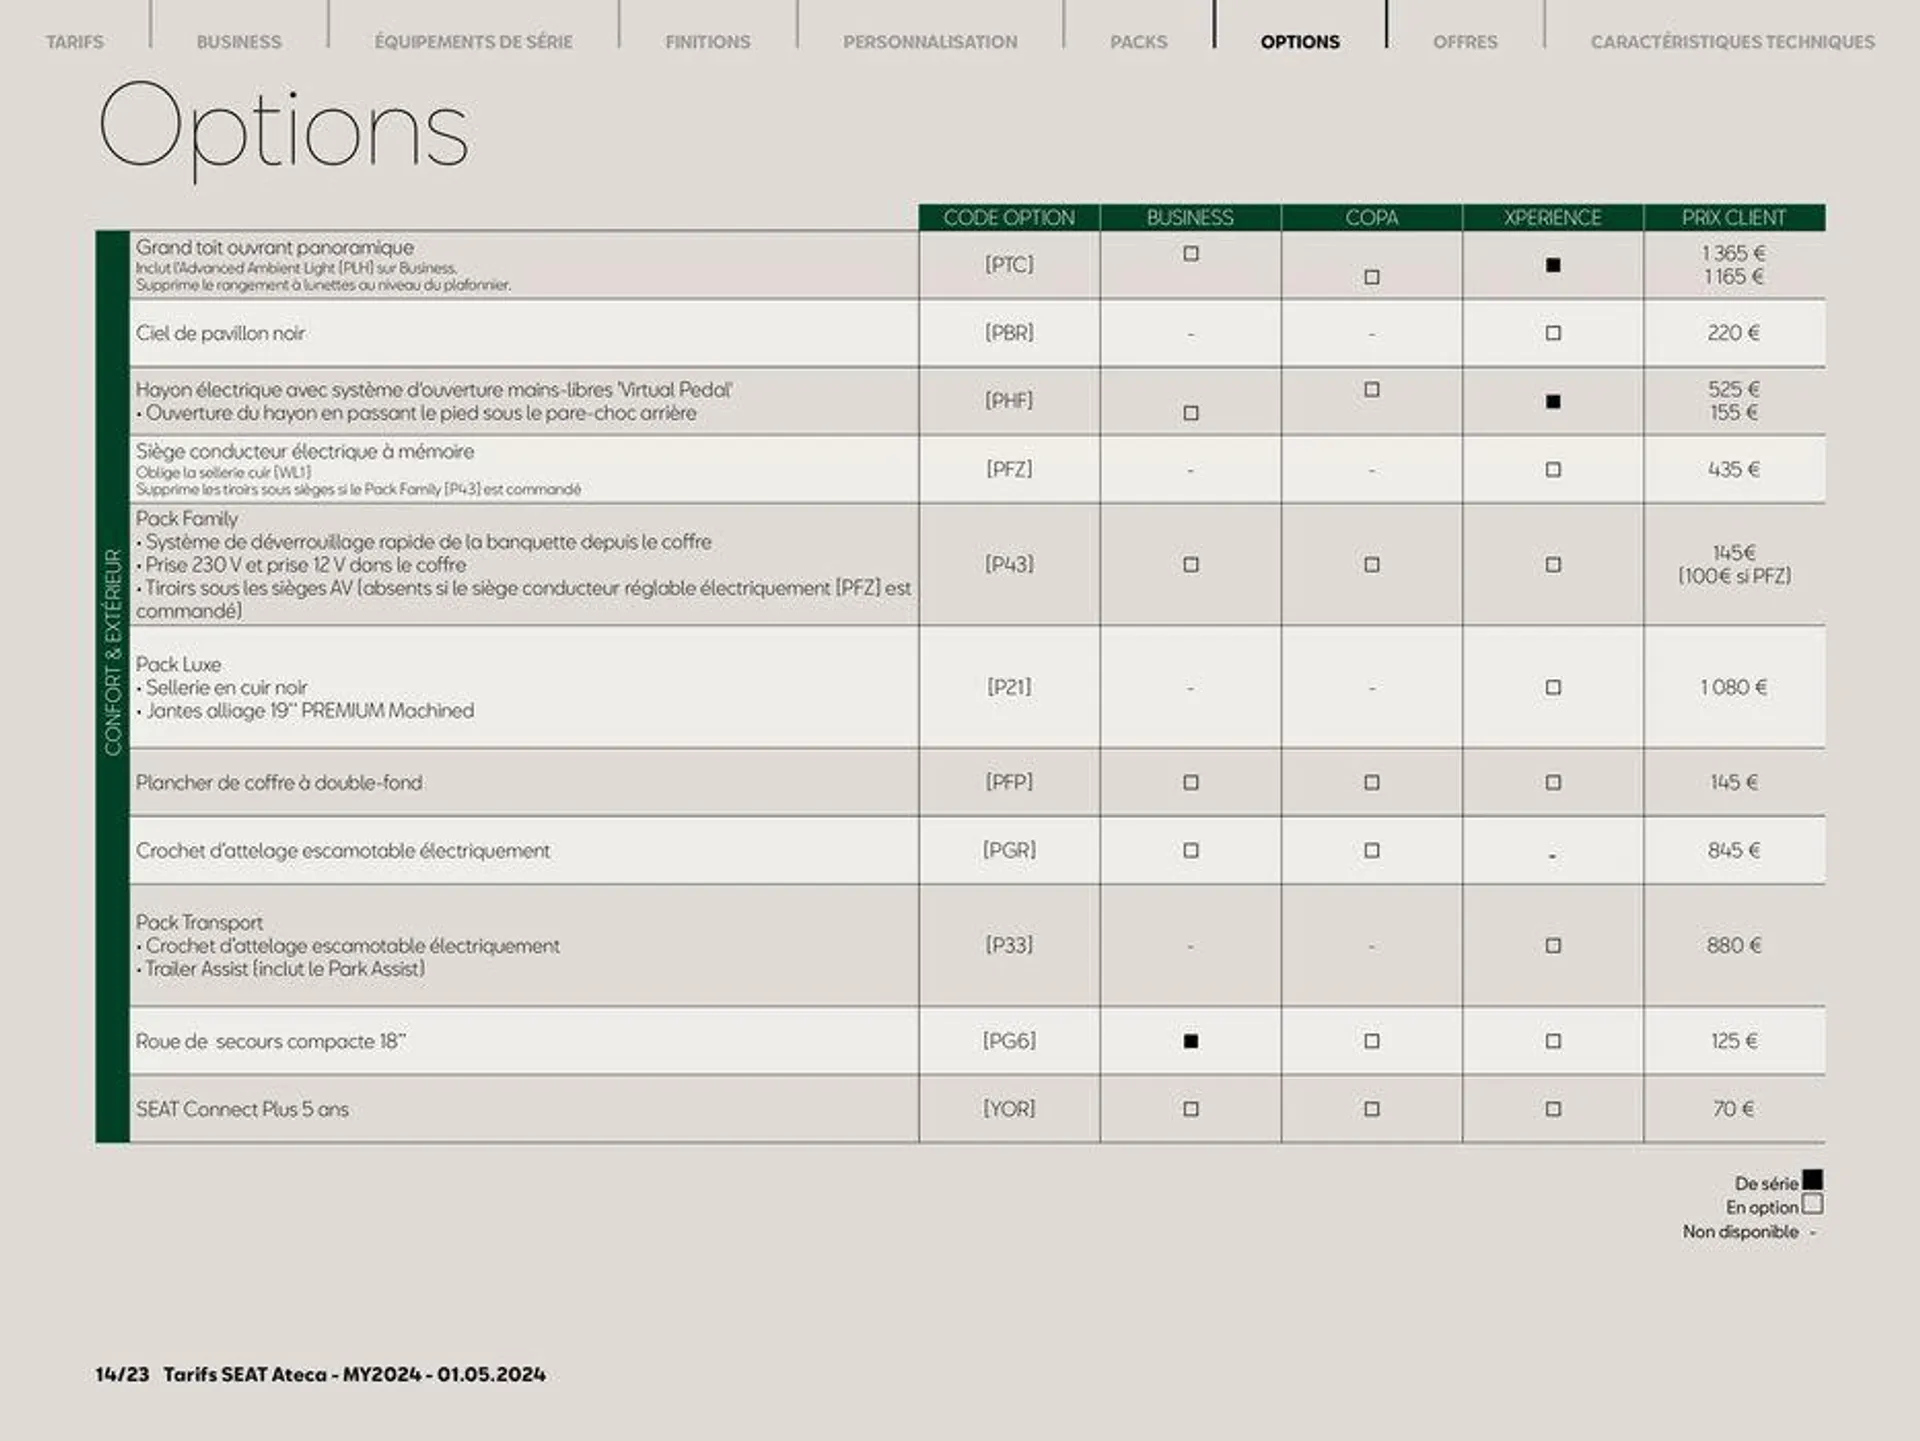Click the price 1 365 €
Screen dimensions: 1920x1441
point(1734,254)
